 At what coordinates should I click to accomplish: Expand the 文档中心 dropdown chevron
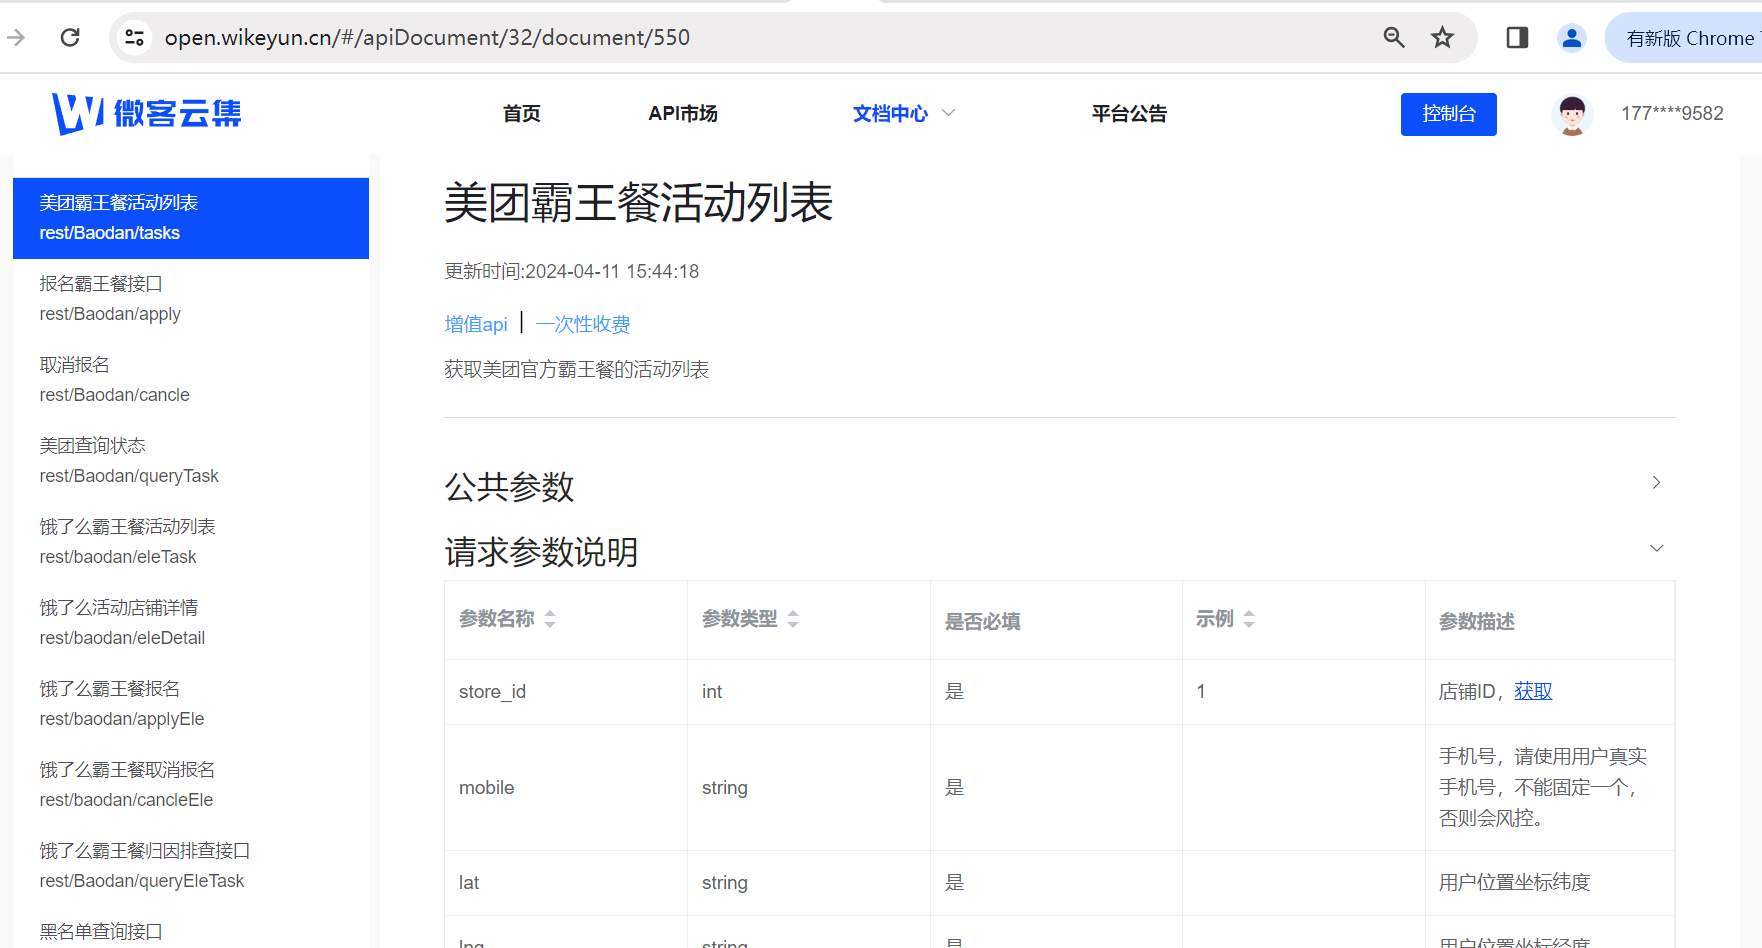click(x=949, y=113)
